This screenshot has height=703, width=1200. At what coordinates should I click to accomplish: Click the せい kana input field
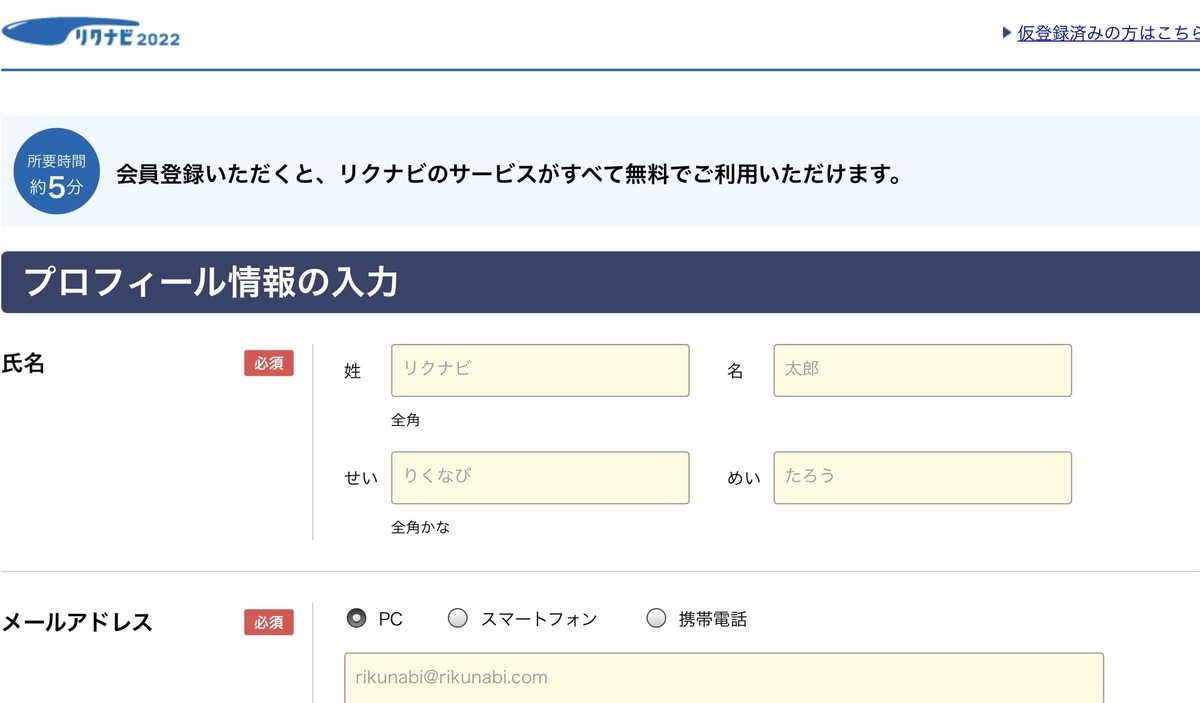[540, 477]
